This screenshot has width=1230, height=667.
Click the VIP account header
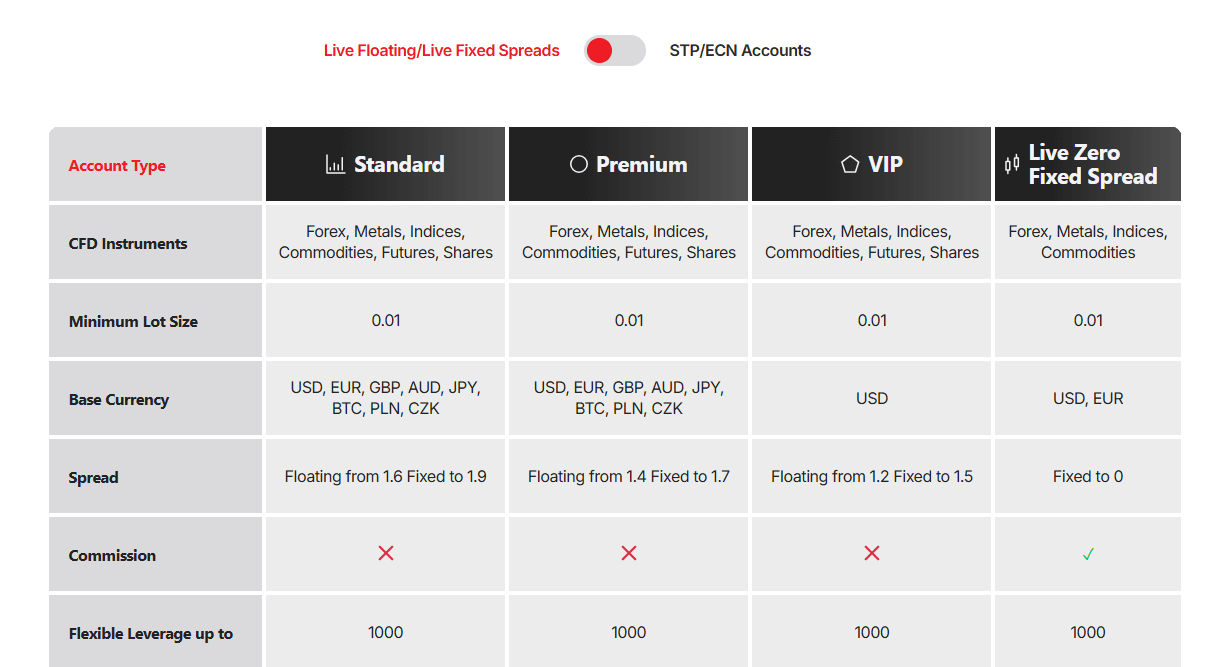[872, 164]
